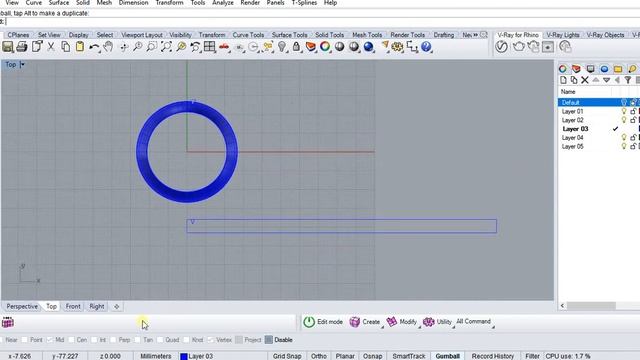Click the color wheel icon in main toolbar

(x=325, y=47)
